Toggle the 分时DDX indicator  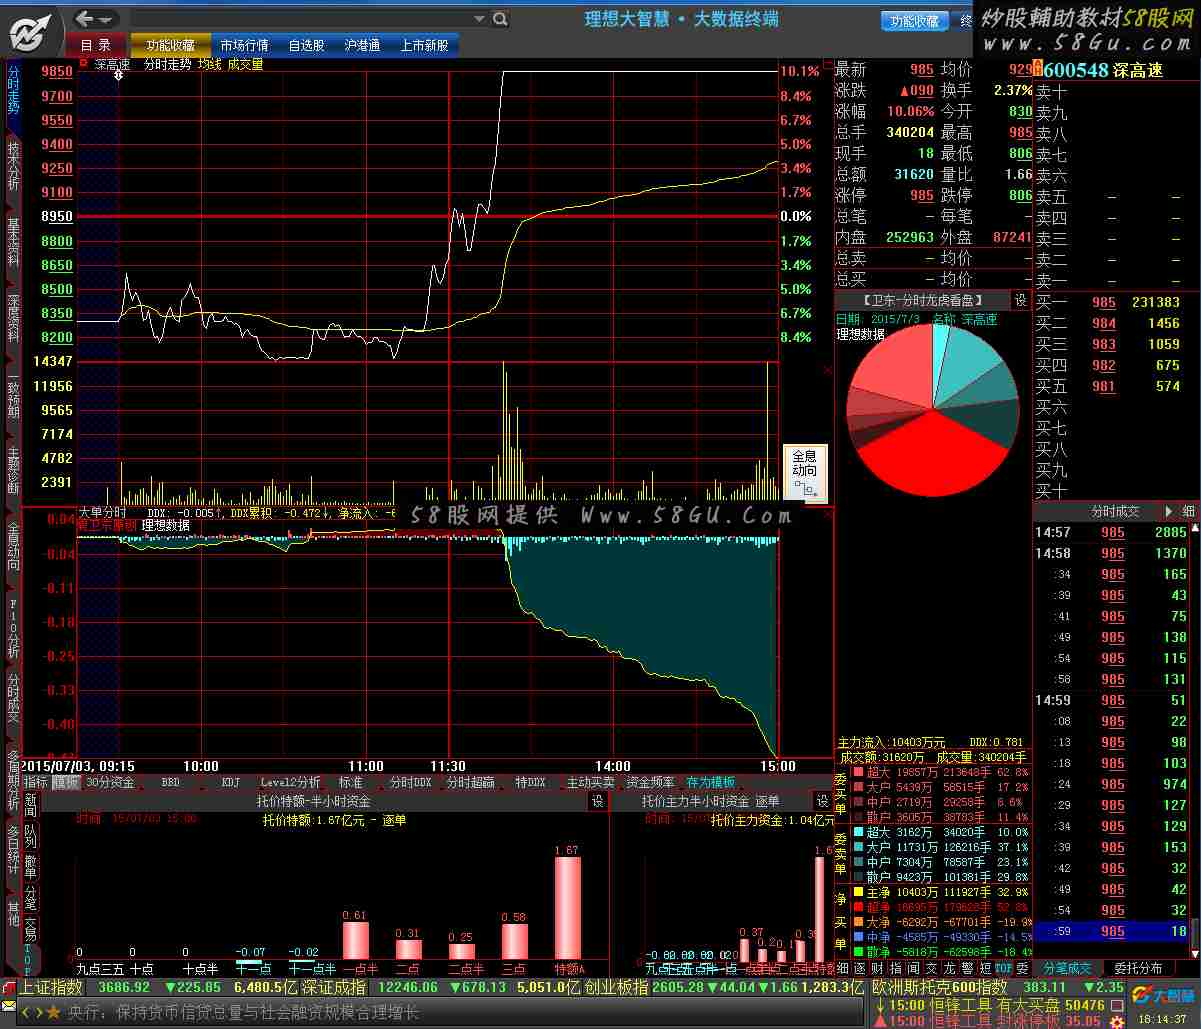pyautogui.click(x=410, y=782)
